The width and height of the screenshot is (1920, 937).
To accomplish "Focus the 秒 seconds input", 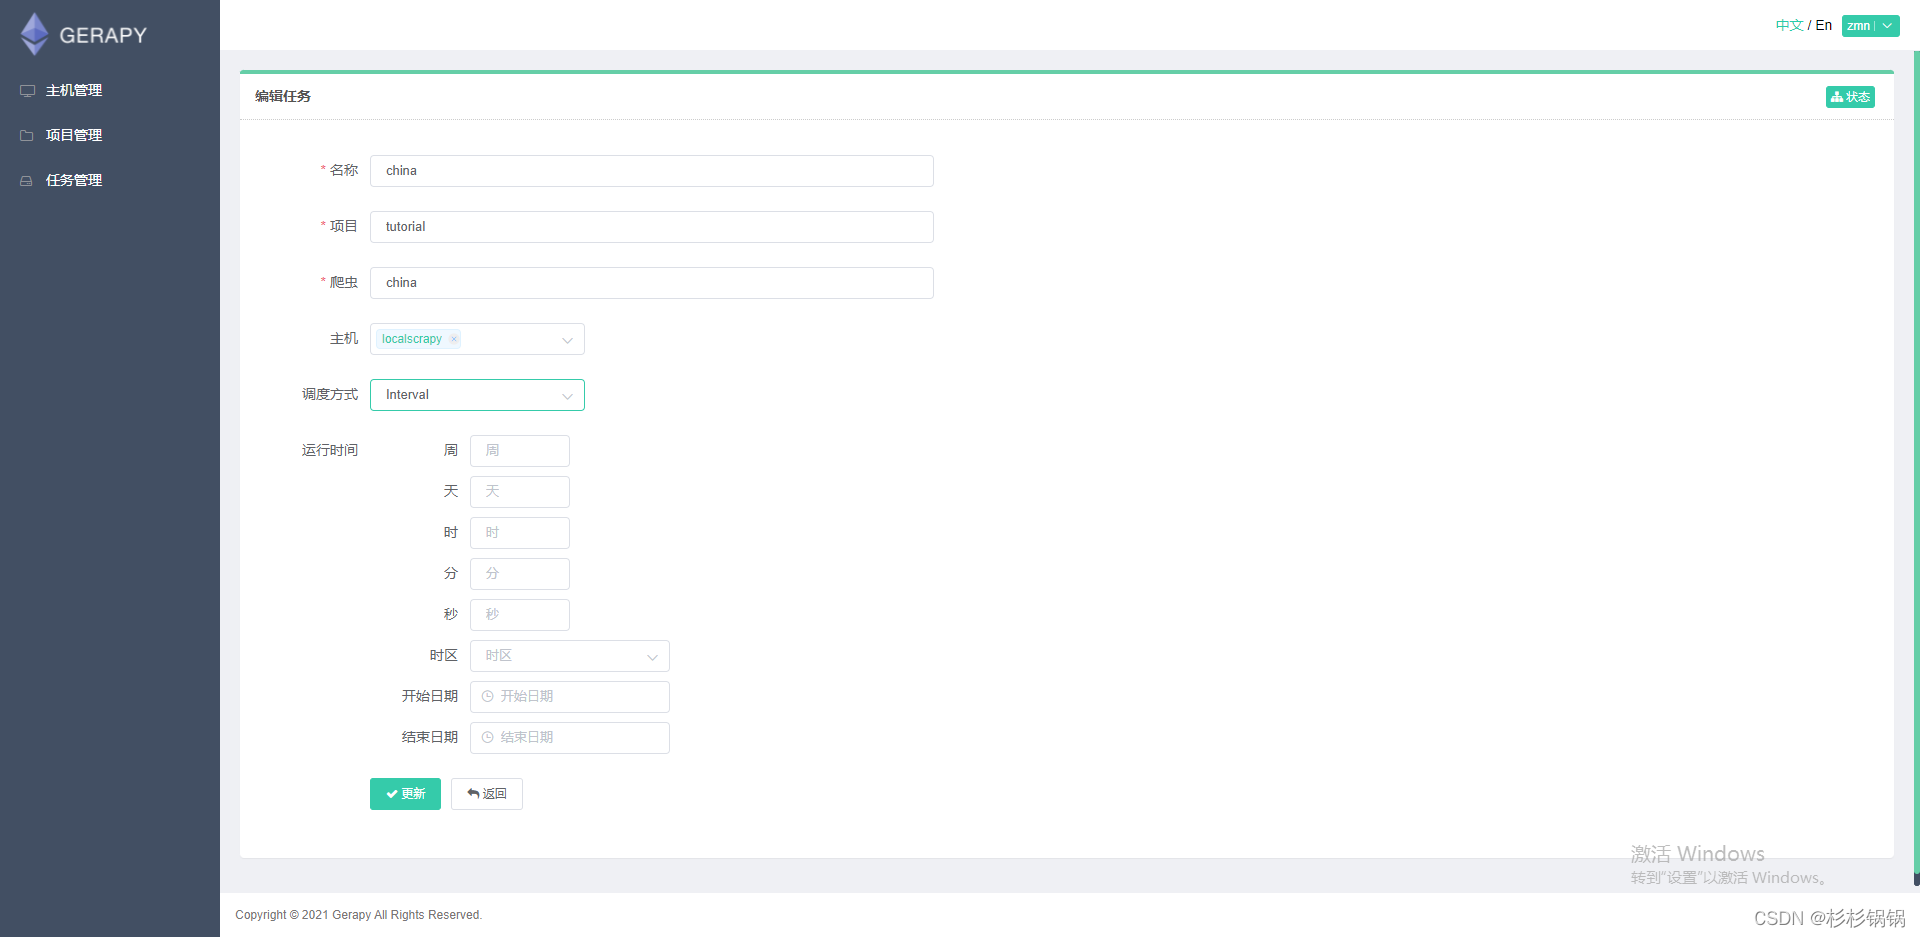I will click(520, 615).
